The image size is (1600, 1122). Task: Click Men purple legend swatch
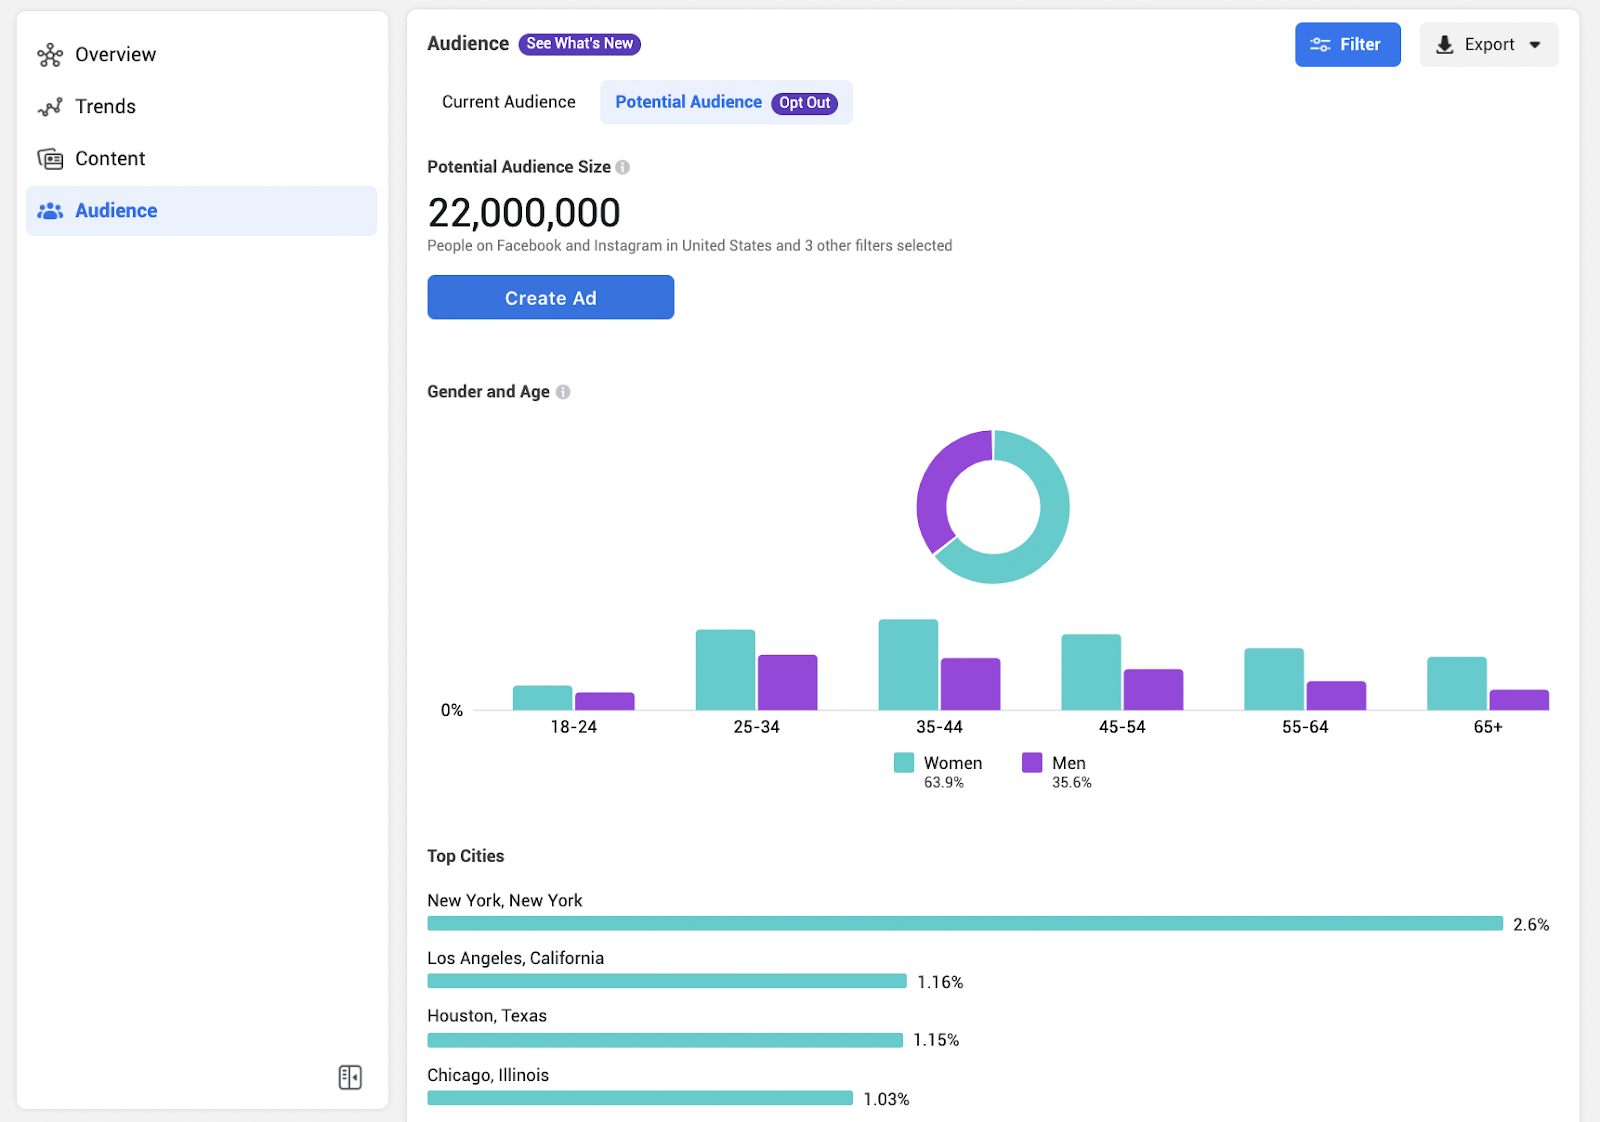[x=1032, y=763]
